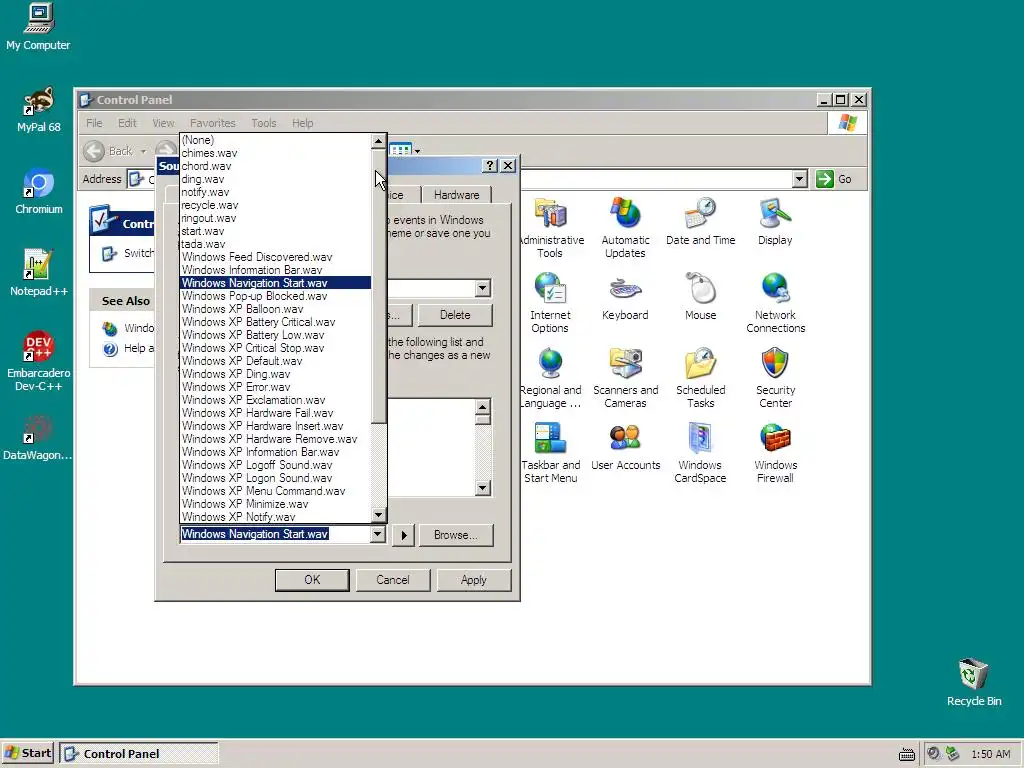Click the Cancel button
The width and height of the screenshot is (1024, 768).
[392, 580]
